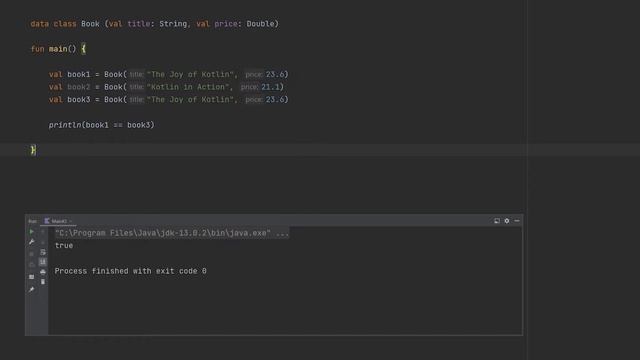Go up the stack trace arrow

[x=43, y=231]
